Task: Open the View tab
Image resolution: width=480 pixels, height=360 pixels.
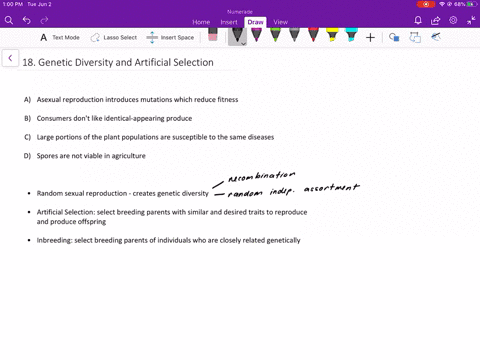Action: 281,22
